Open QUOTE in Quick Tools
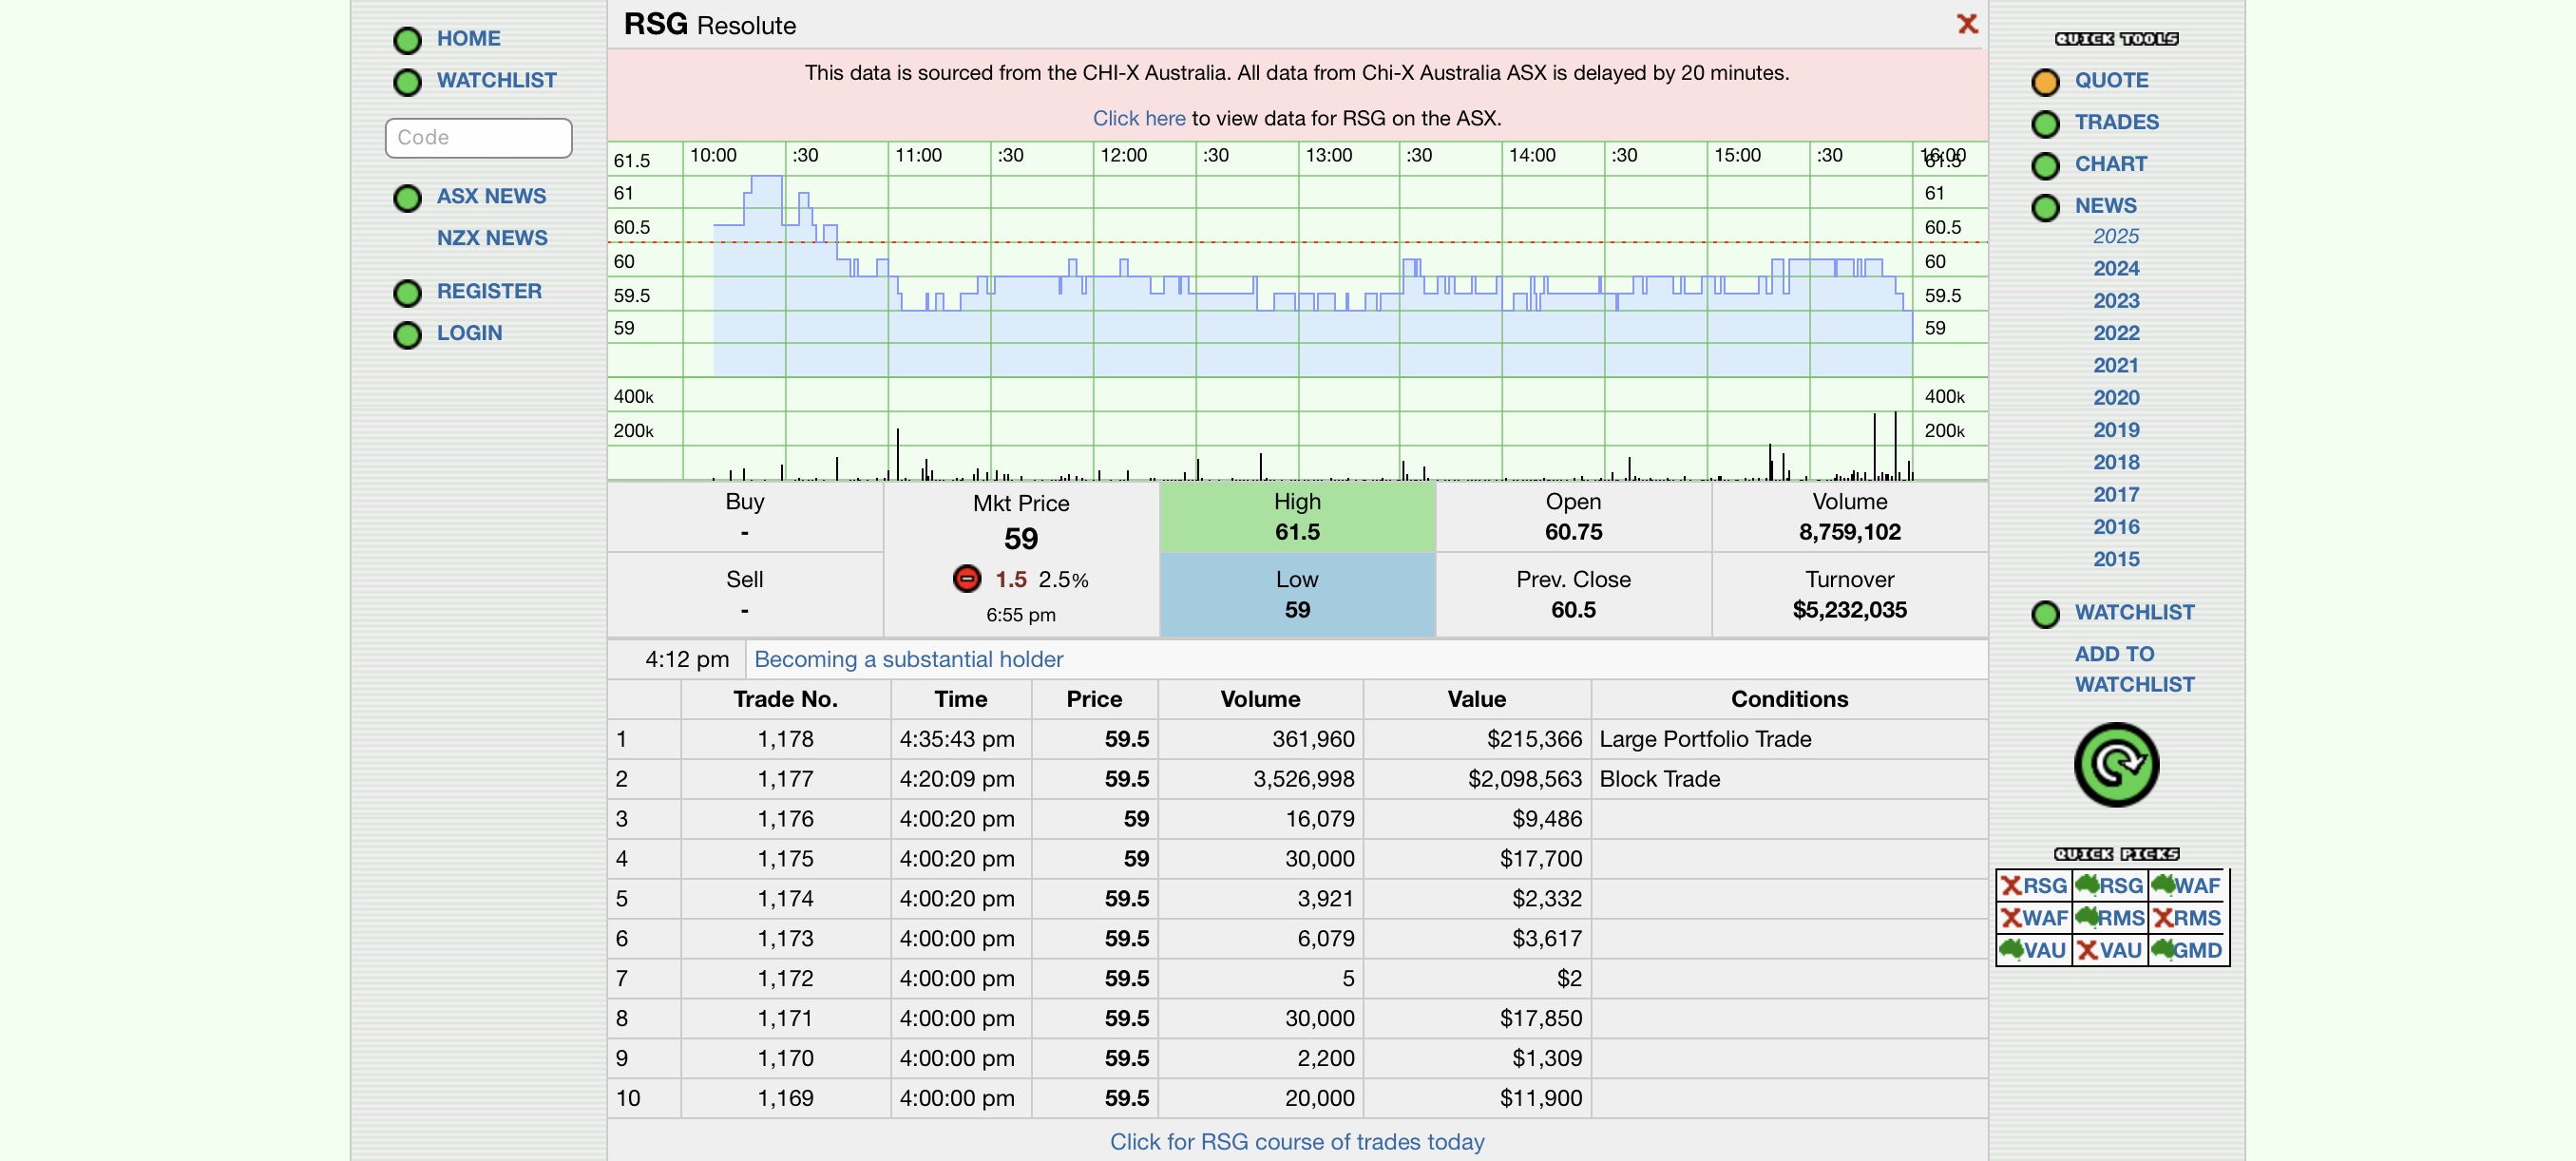The width and height of the screenshot is (2576, 1161). [x=2111, y=80]
